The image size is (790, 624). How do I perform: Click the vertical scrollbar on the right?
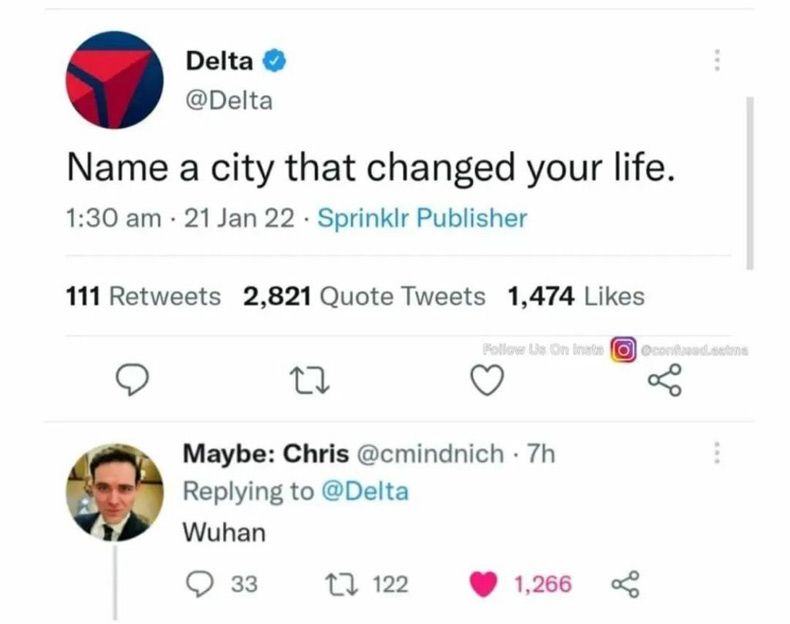pyautogui.click(x=750, y=180)
